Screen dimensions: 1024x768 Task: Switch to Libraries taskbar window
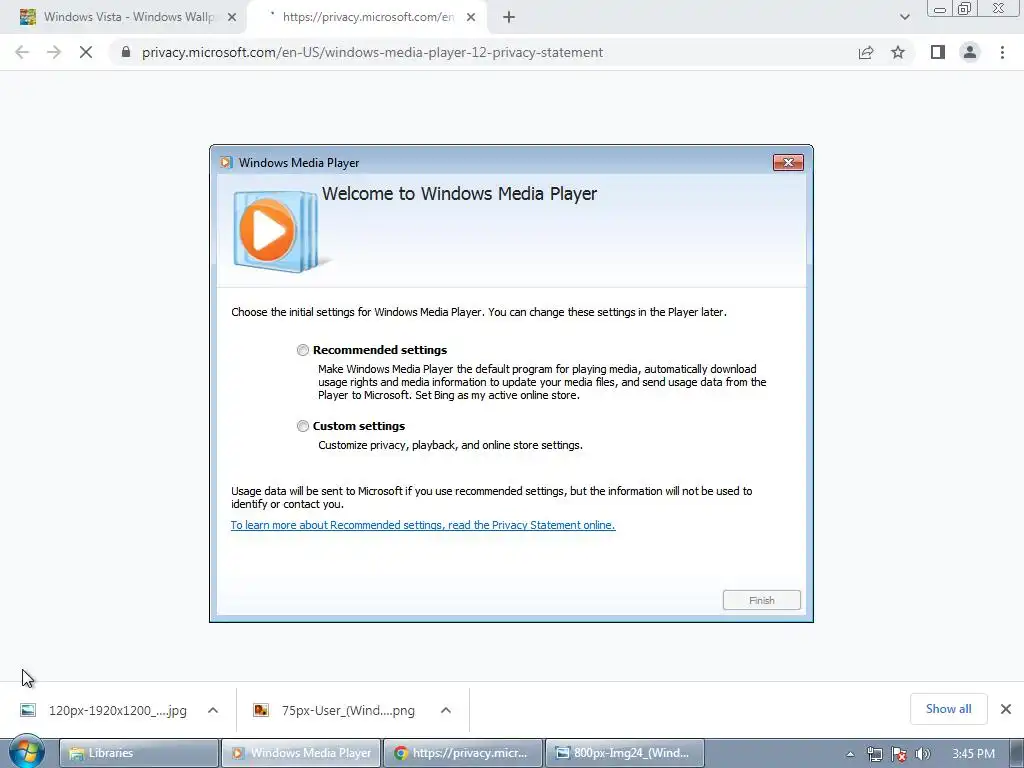click(x=138, y=753)
